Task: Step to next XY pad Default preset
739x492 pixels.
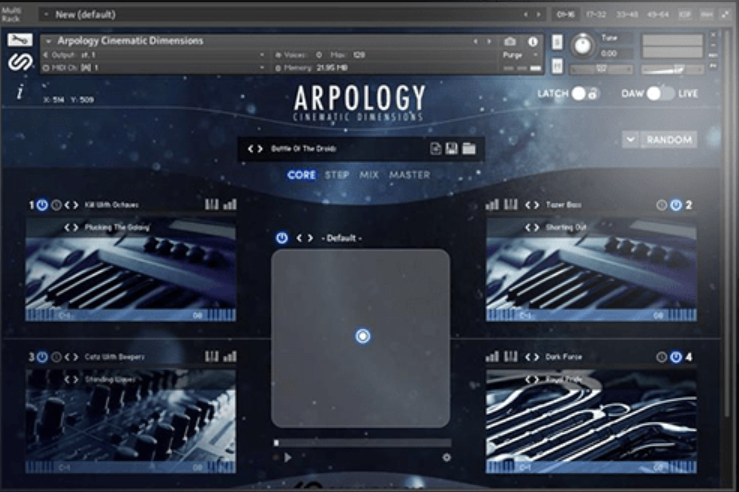Action: pos(310,238)
